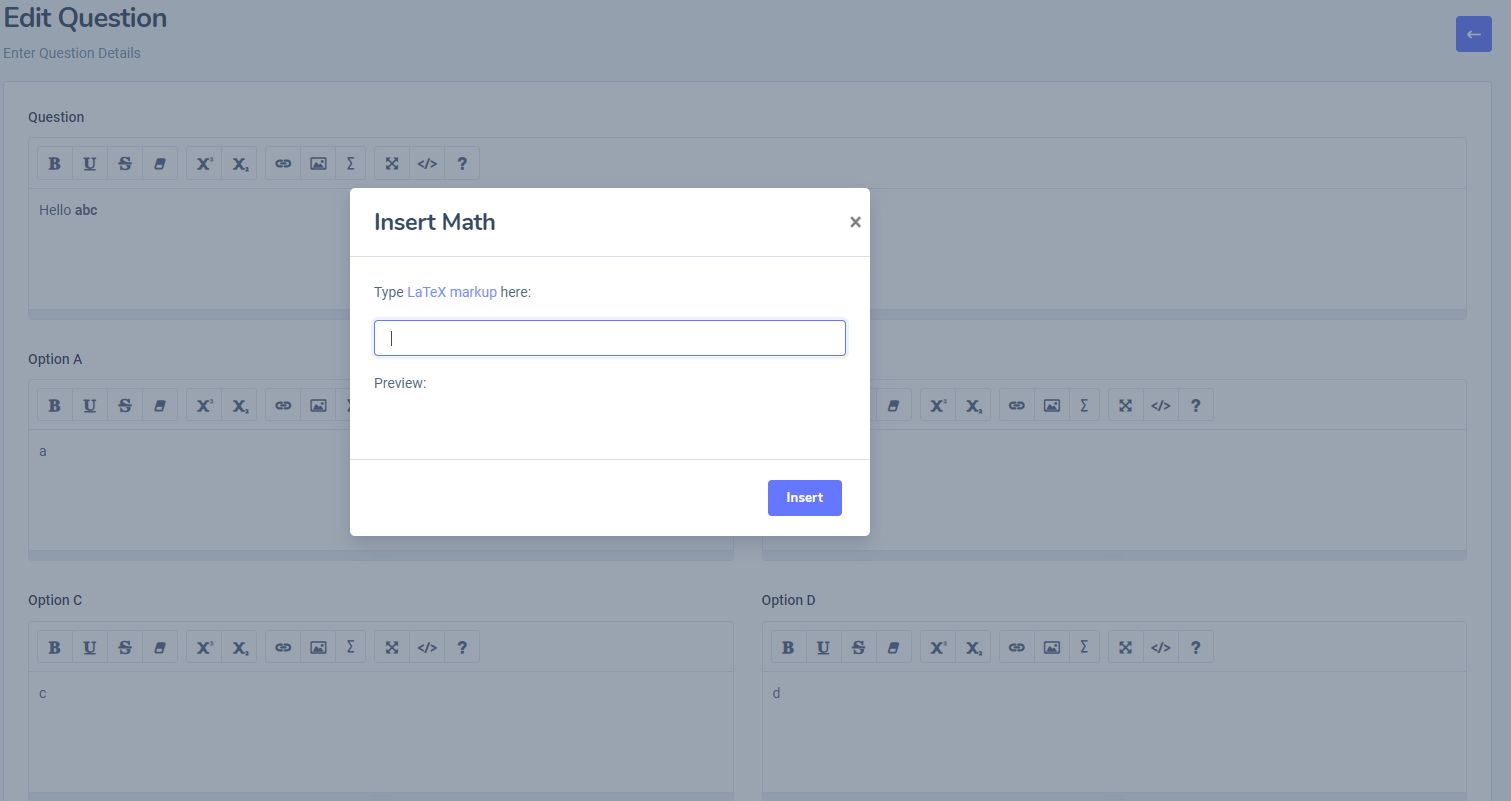Toggle Underline in the Question editor toolbar
The height and width of the screenshot is (801, 1511).
click(x=90, y=163)
